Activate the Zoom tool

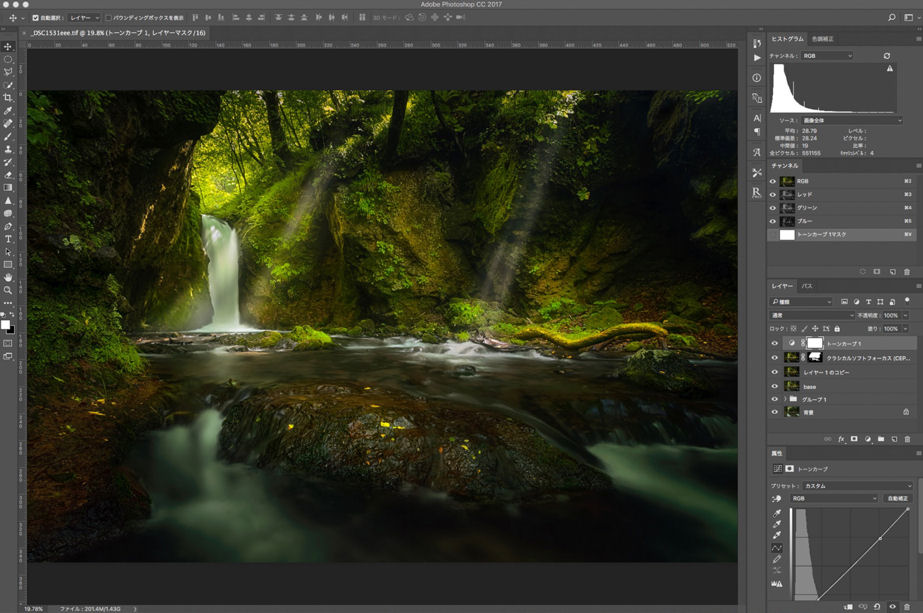(8, 290)
